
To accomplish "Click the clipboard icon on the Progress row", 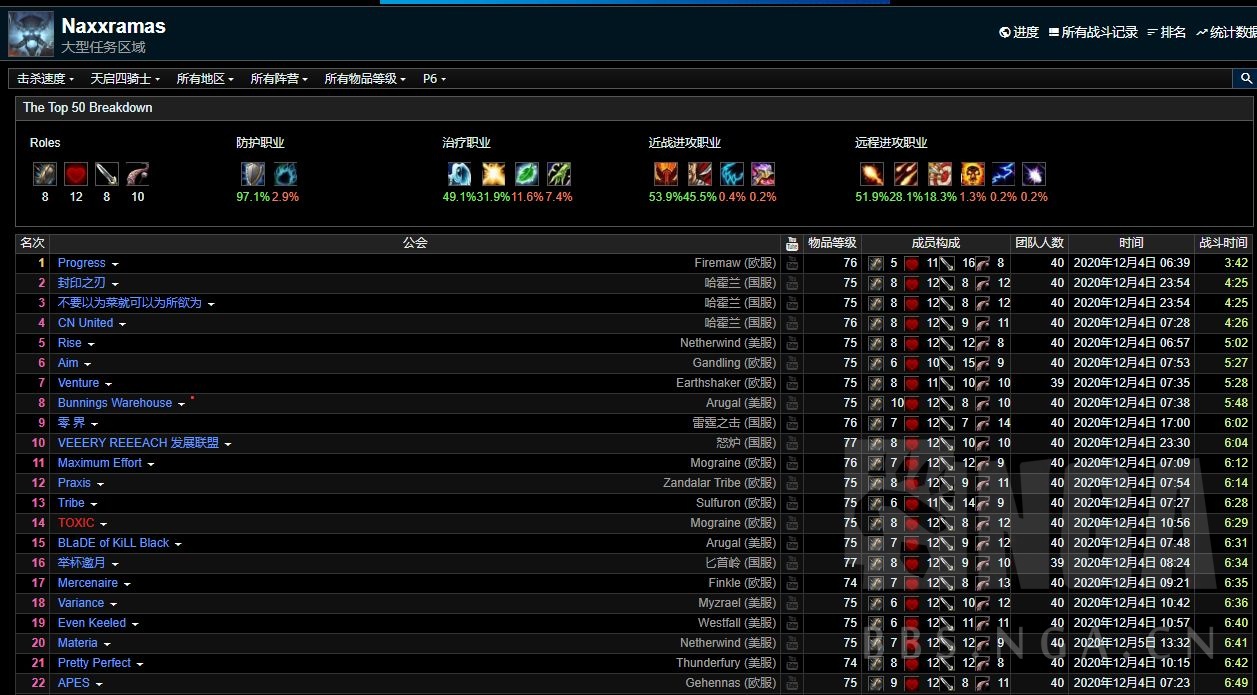I will pos(791,263).
